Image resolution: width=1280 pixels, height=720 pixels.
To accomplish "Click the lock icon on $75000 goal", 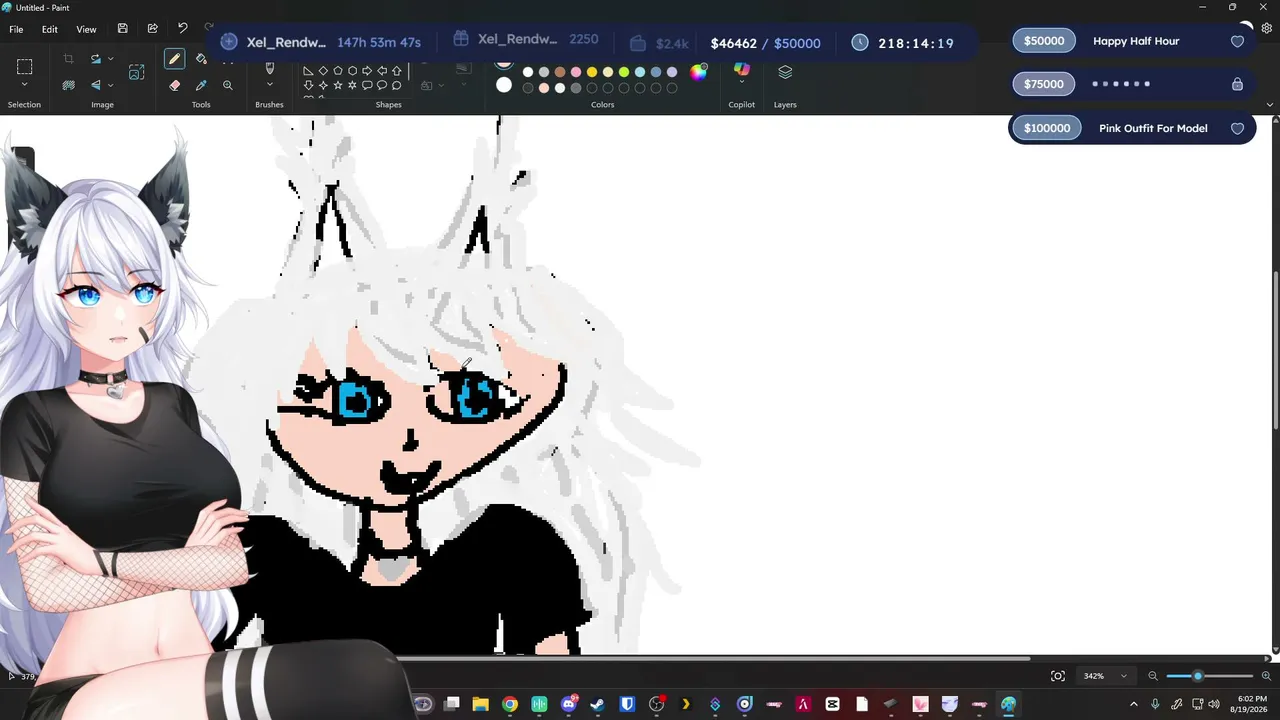I will point(1237,84).
